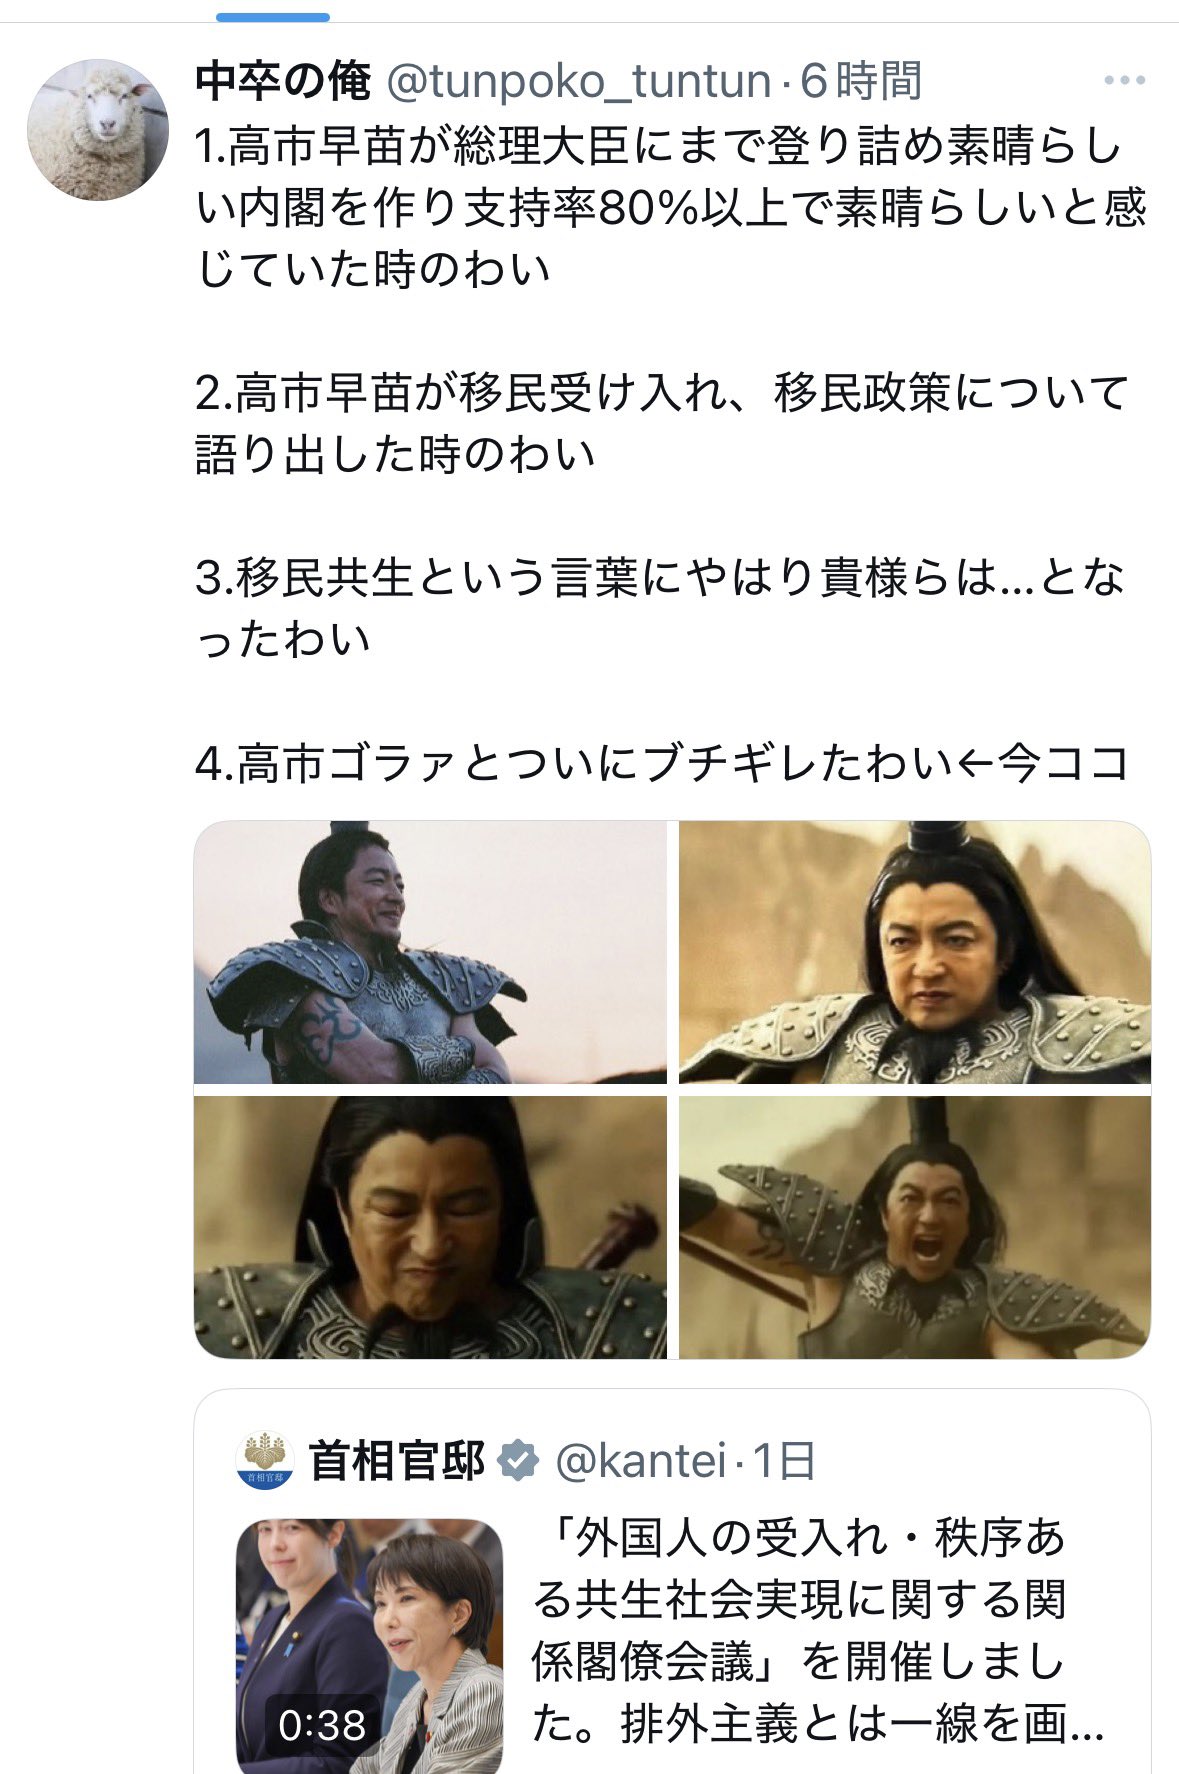Open the smiling armored warrior image

coord(430,952)
